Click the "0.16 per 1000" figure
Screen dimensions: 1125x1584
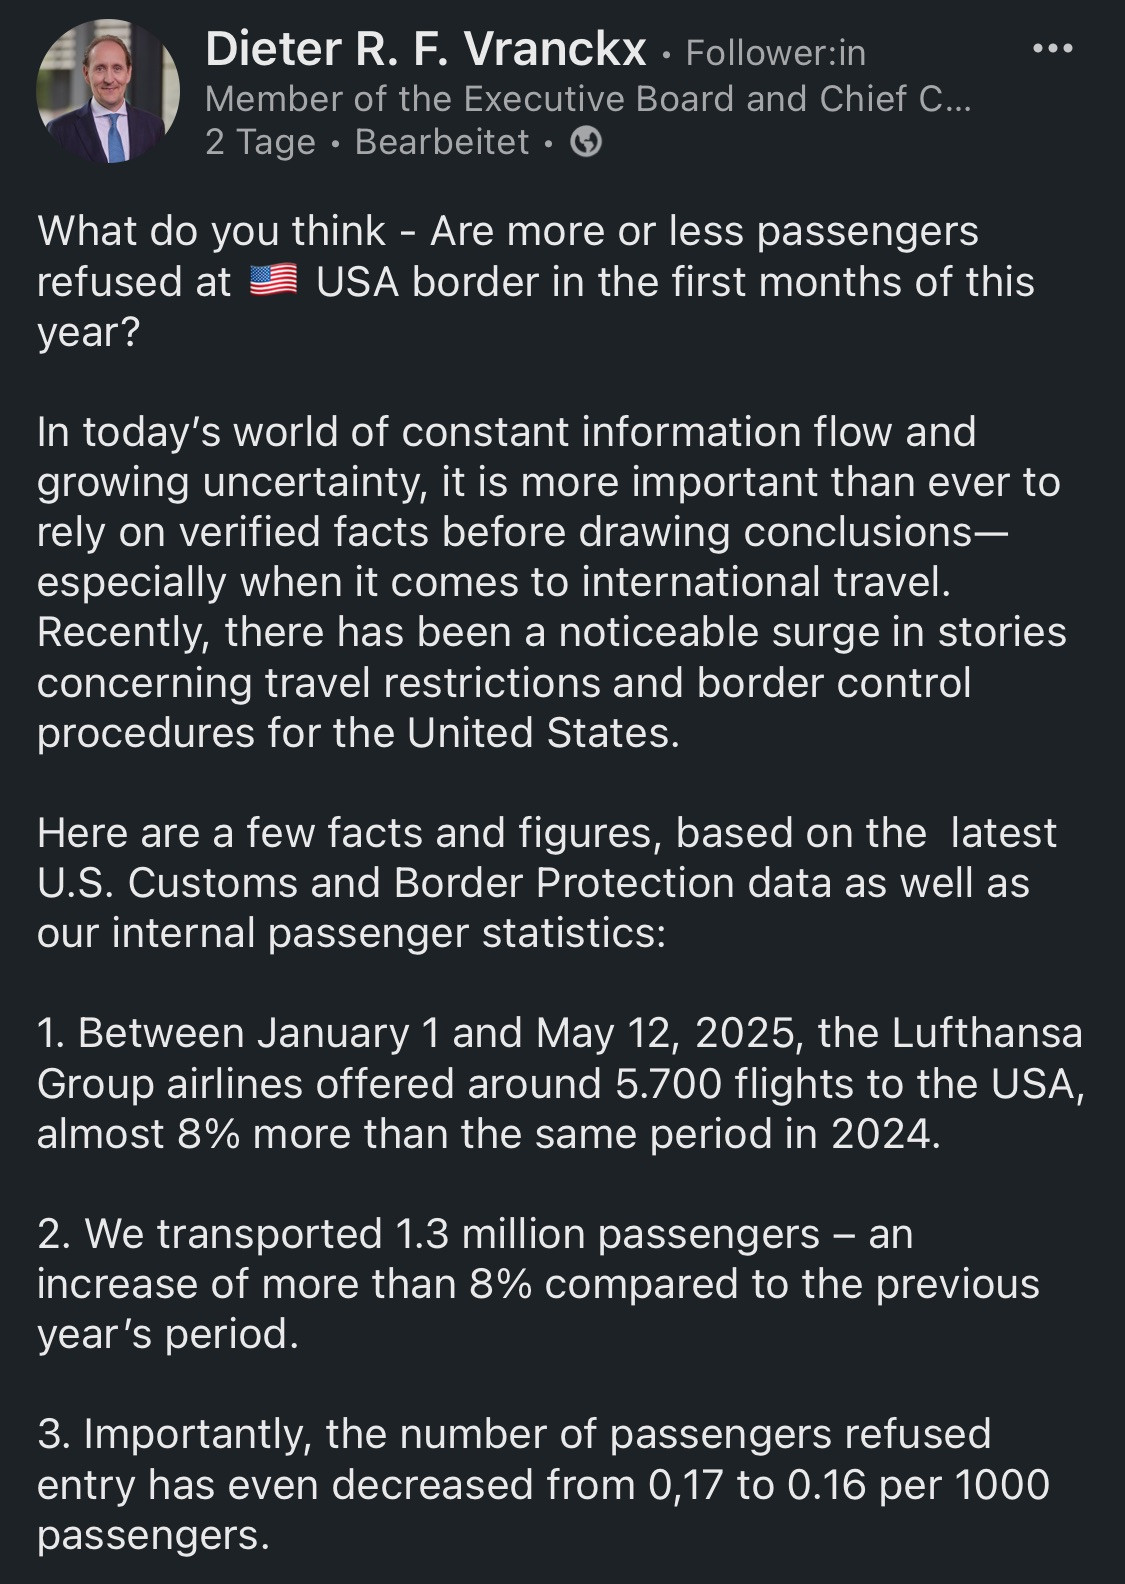(918, 1484)
